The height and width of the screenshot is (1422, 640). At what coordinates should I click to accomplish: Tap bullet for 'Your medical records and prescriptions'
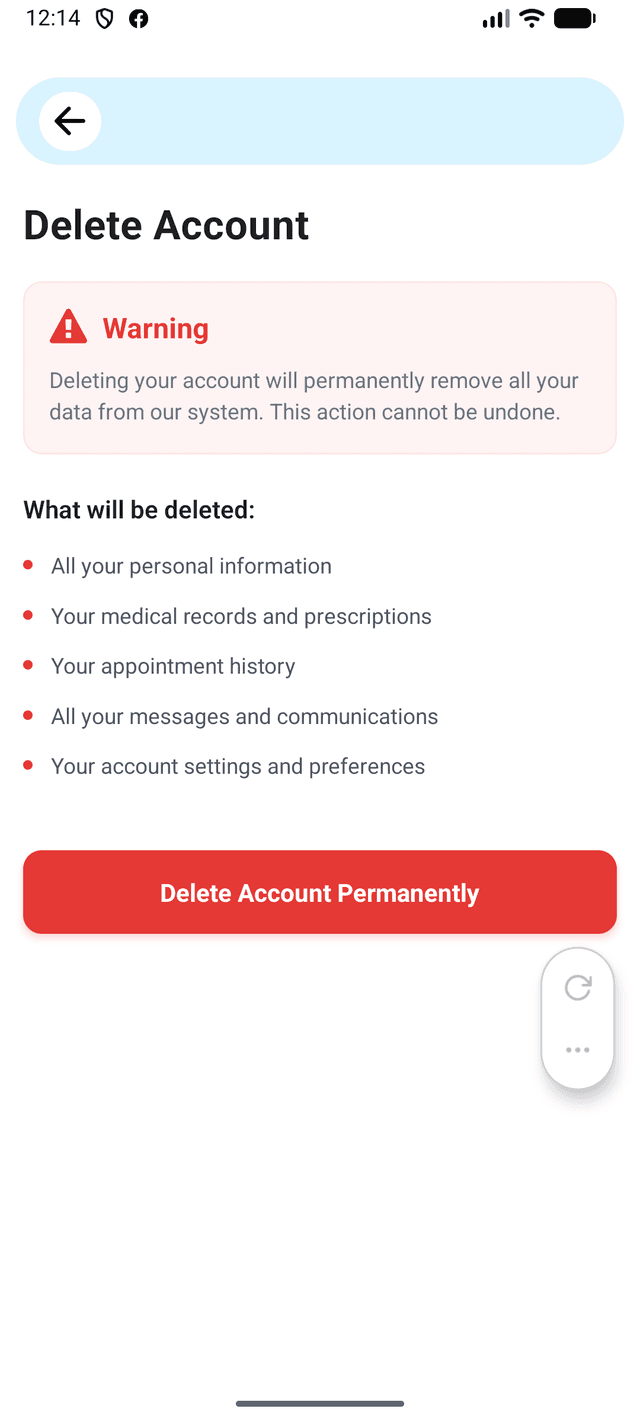pos(28,615)
